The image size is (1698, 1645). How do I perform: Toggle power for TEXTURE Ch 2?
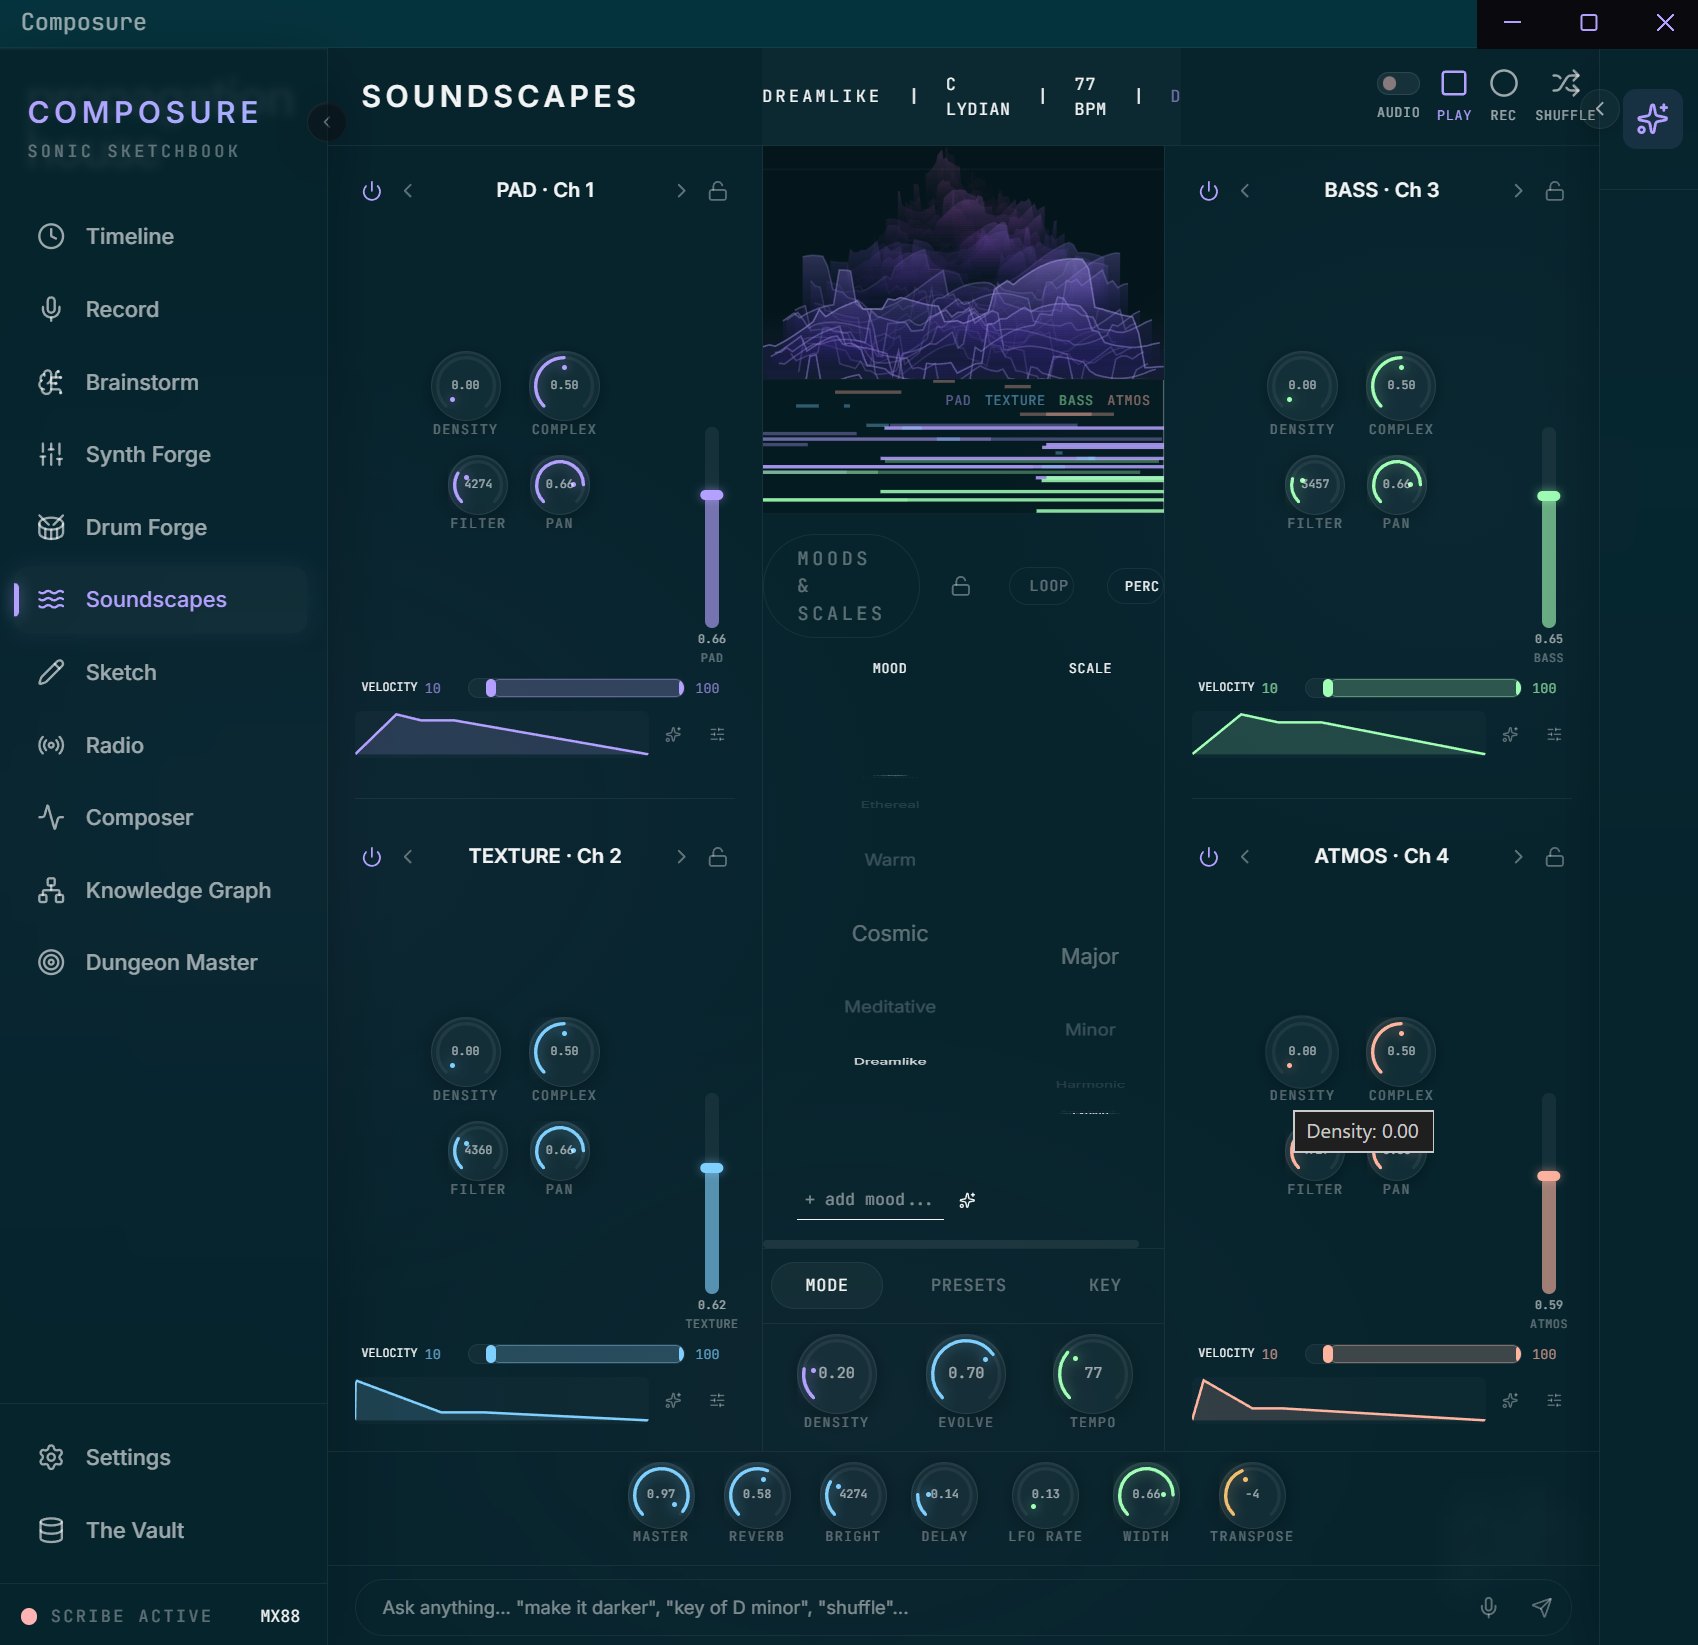pos(372,857)
